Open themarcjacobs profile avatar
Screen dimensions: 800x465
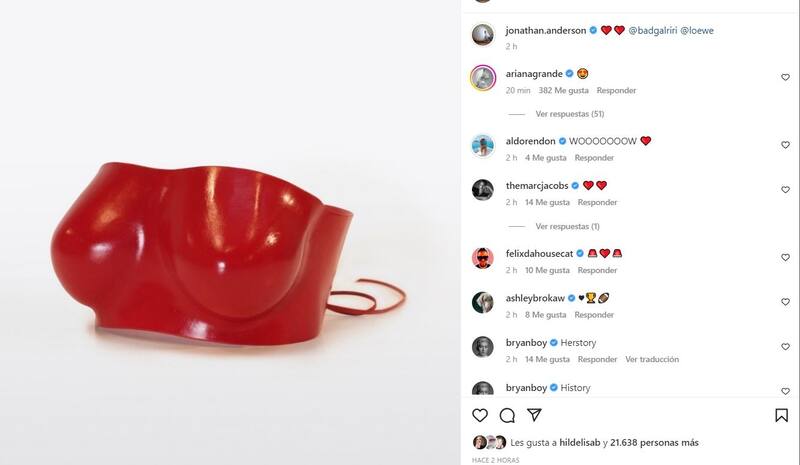coord(483,190)
